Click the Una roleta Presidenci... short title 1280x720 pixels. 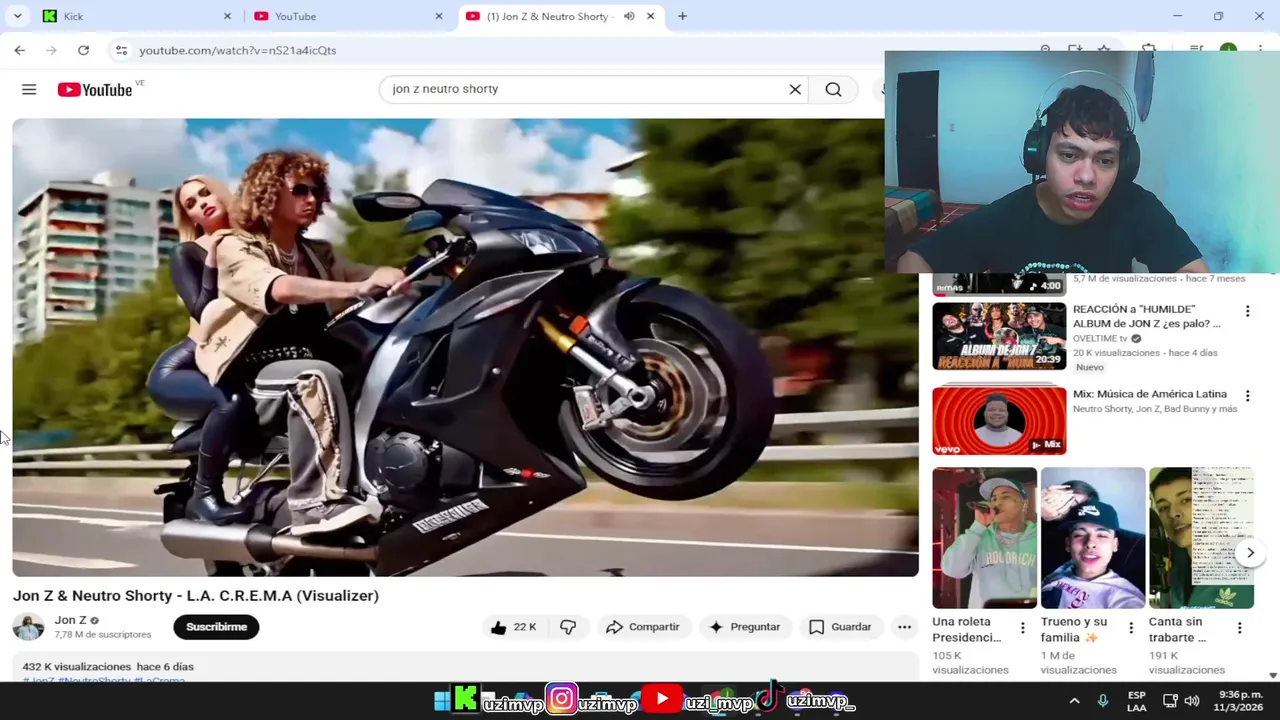tap(966, 629)
